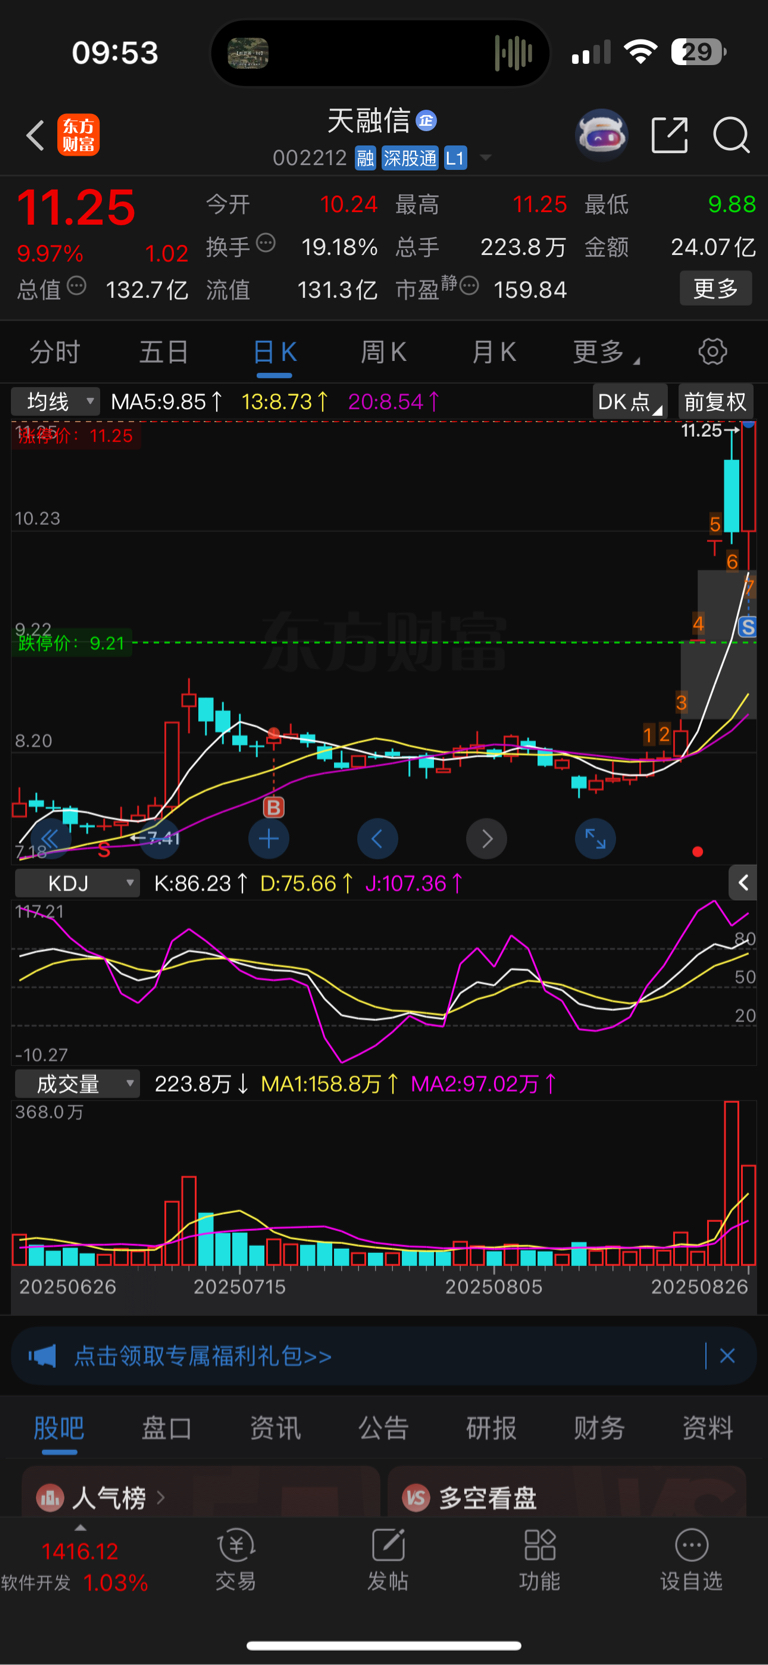This screenshot has height=1665, width=768.
Task: Move chart cursor left arrow
Action: [x=377, y=838]
